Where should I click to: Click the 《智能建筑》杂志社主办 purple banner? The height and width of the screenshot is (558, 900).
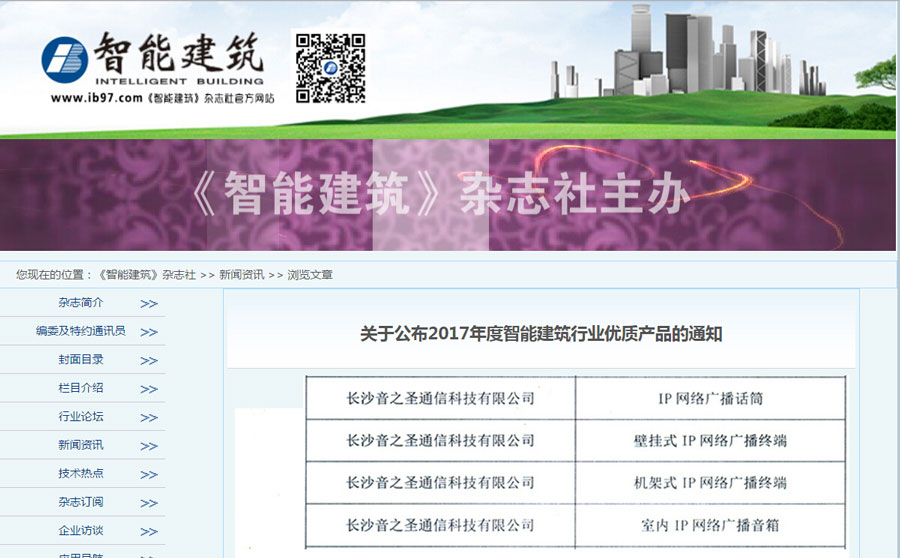click(x=448, y=195)
